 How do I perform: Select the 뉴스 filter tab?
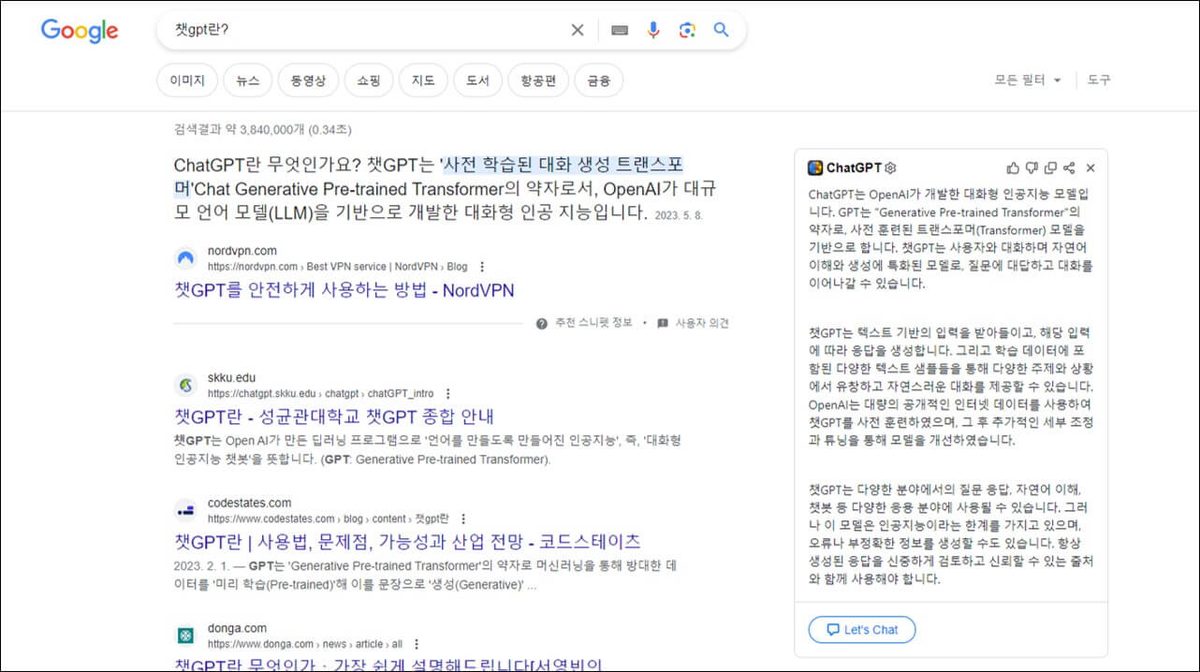click(x=248, y=81)
